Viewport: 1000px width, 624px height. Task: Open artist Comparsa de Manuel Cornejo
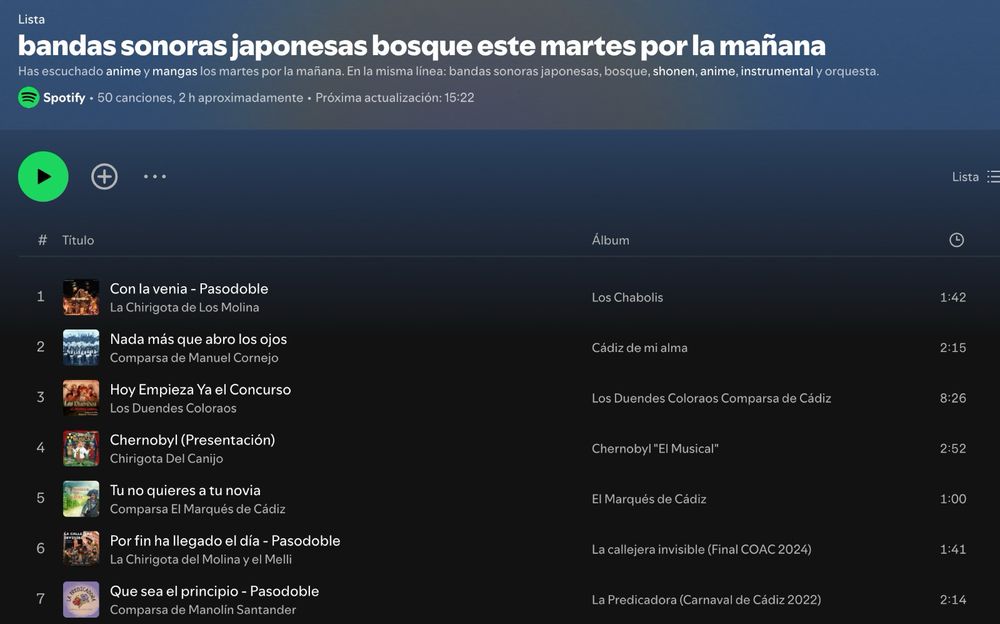(194, 357)
